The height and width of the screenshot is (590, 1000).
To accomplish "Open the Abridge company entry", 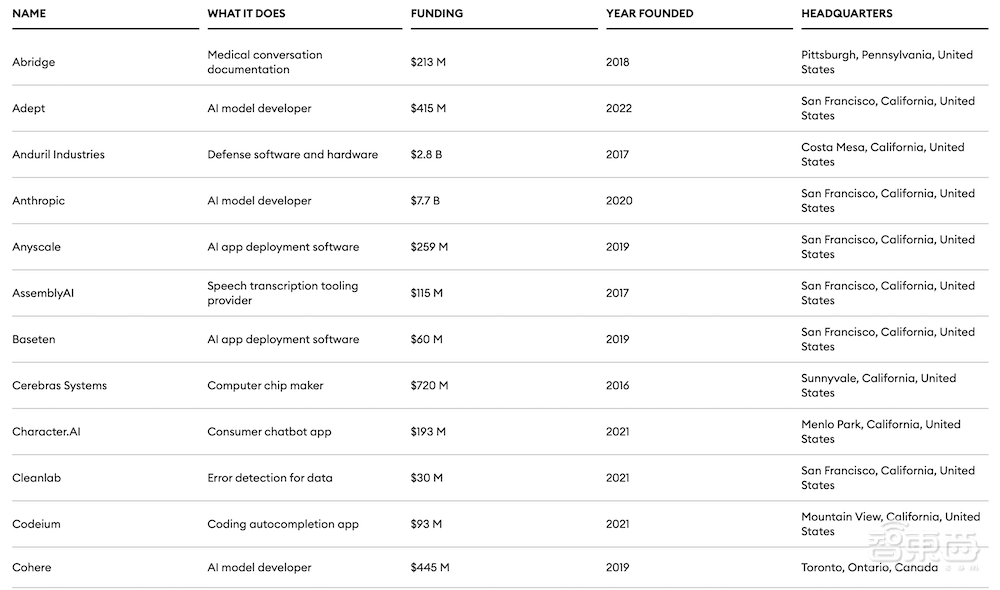I will click(x=33, y=62).
